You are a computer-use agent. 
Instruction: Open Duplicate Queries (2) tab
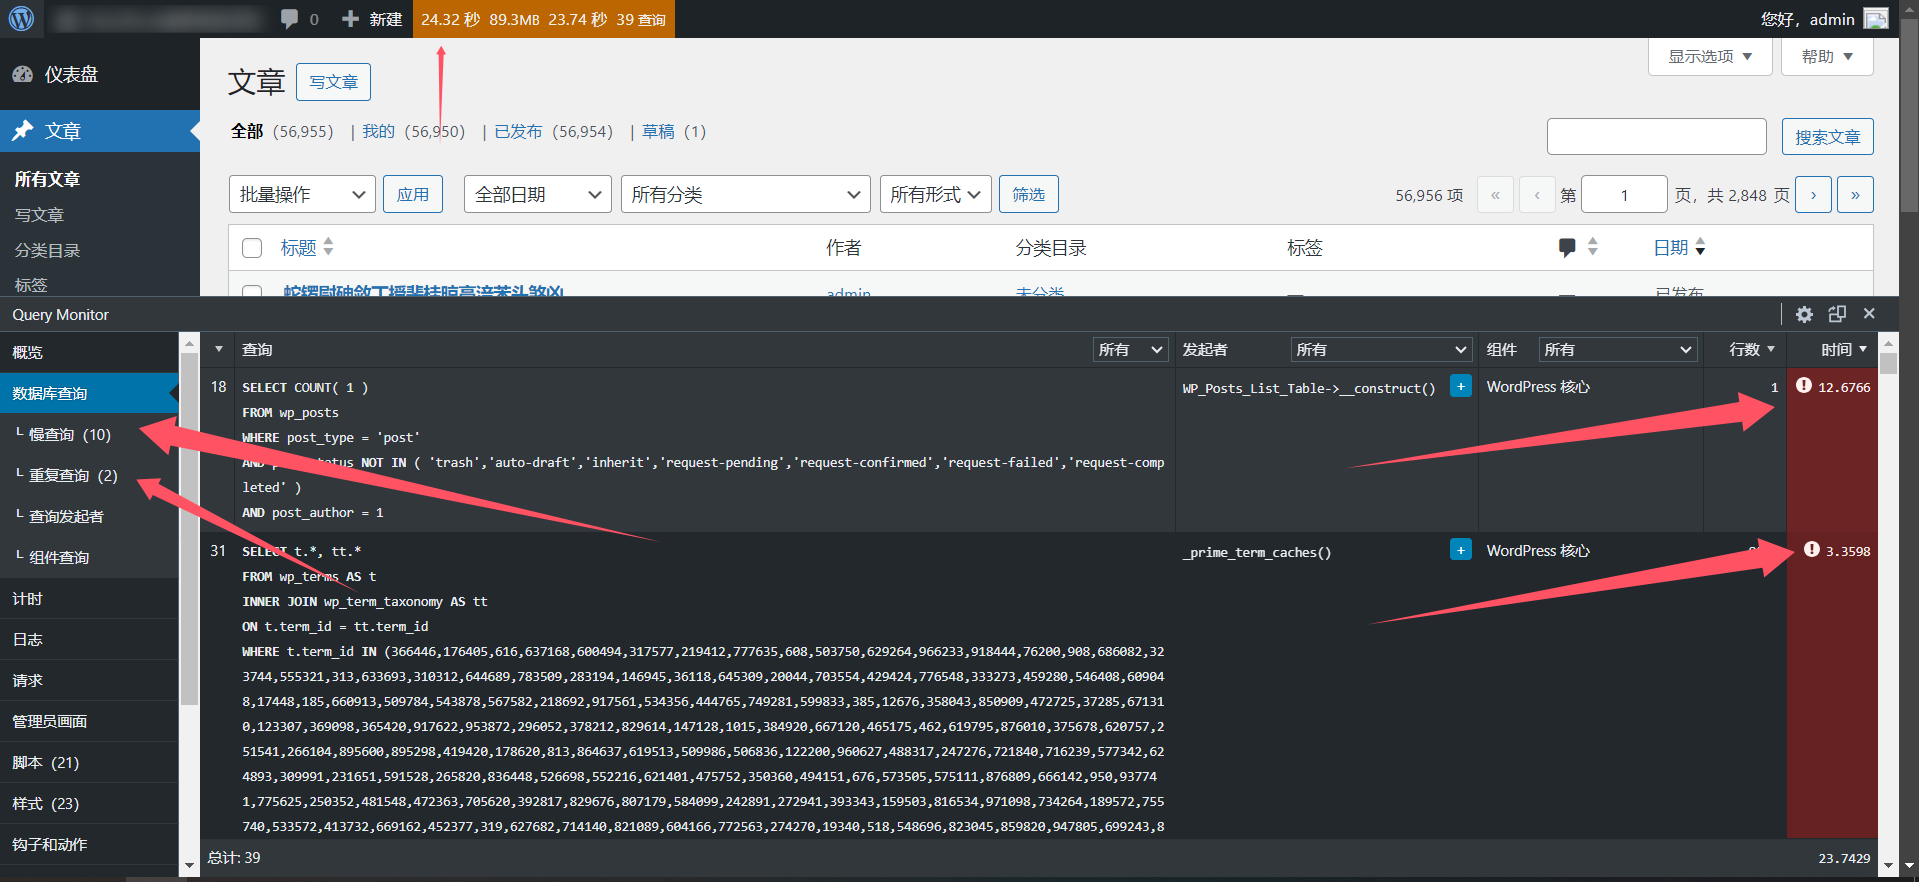pos(89,475)
